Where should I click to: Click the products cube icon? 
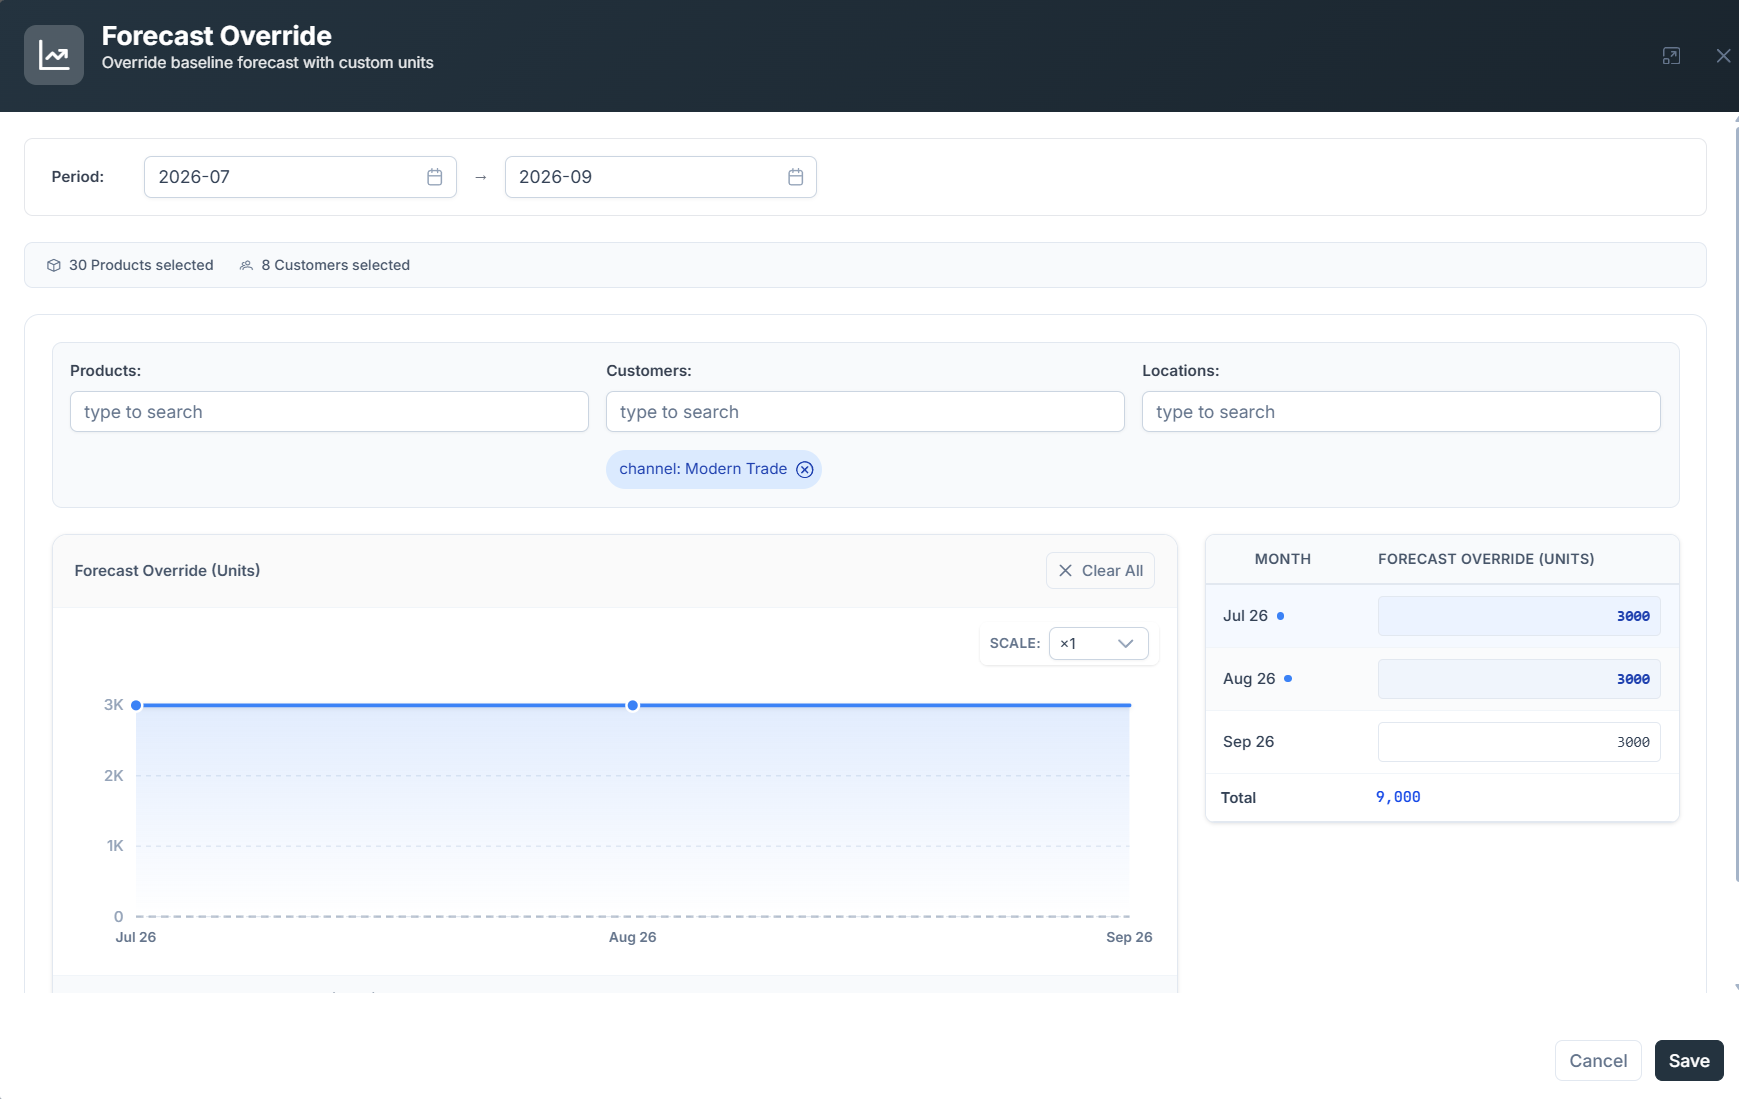(x=54, y=265)
